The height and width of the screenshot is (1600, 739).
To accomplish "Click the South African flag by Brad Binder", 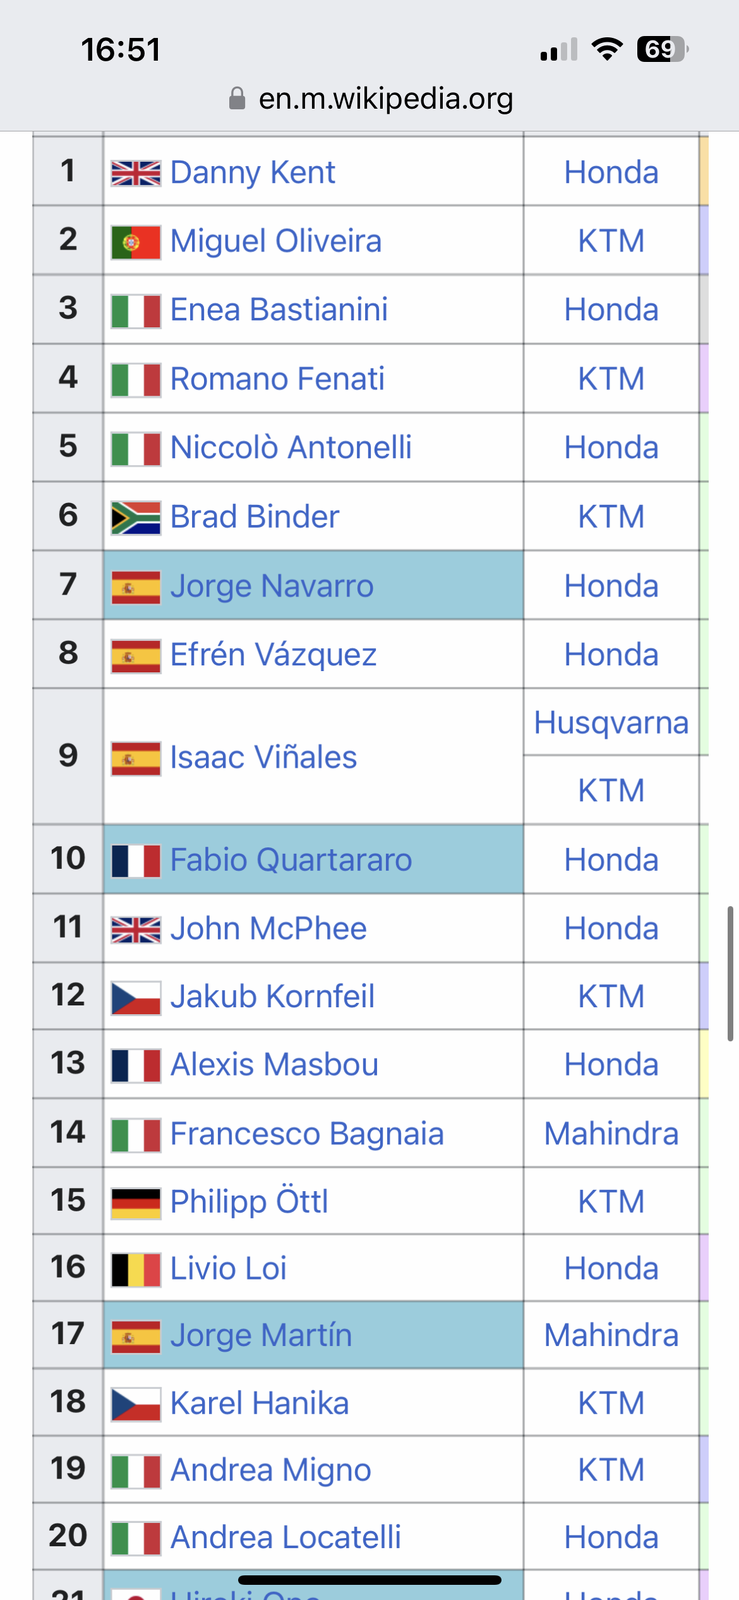I will click(136, 517).
